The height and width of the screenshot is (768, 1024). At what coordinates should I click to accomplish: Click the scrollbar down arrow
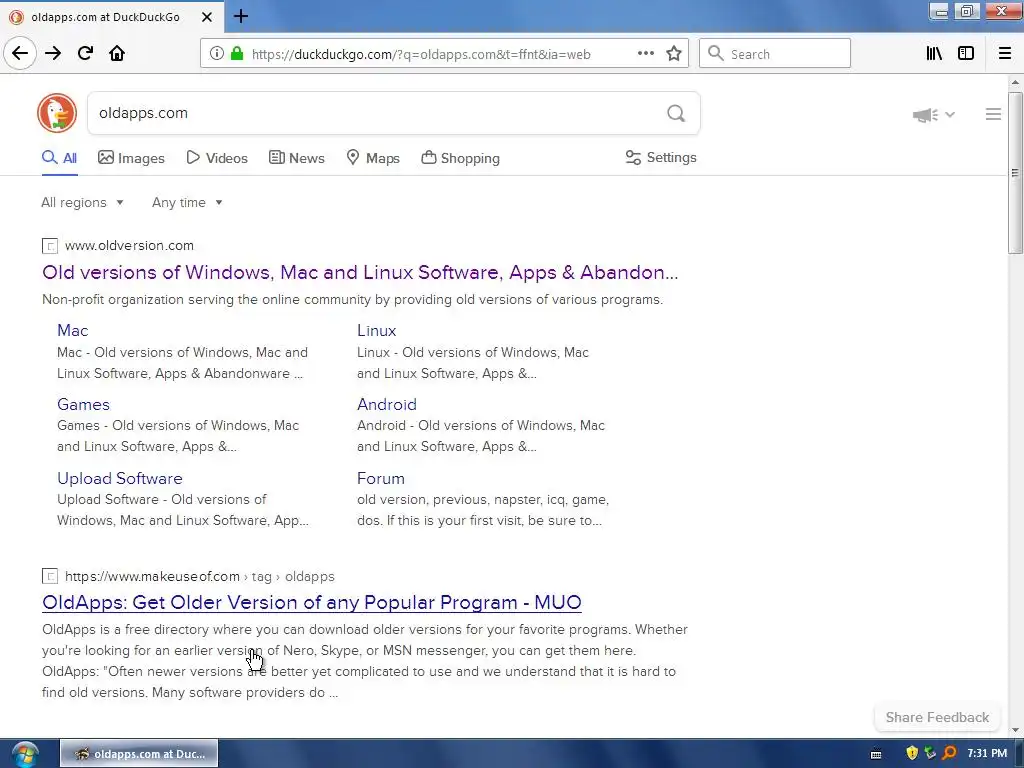click(1015, 730)
